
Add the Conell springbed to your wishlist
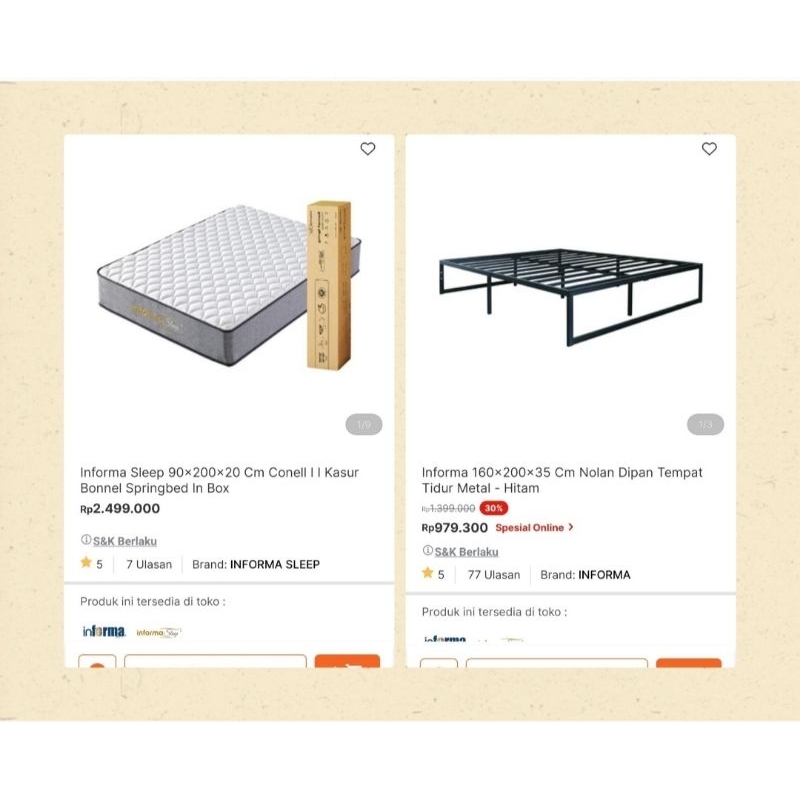[x=369, y=148]
